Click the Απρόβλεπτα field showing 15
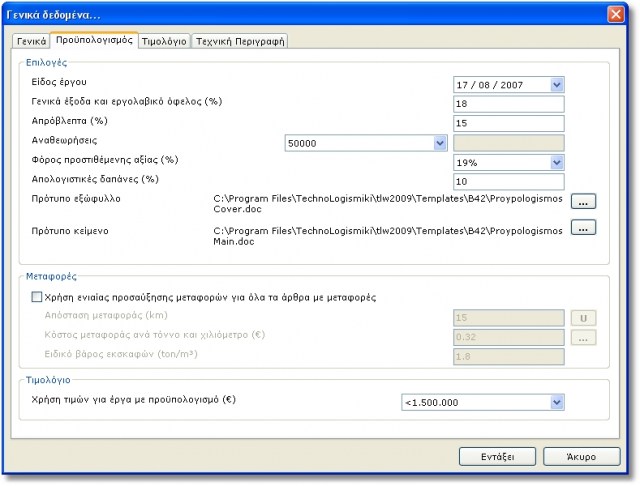The height and width of the screenshot is (486, 640). [x=509, y=123]
